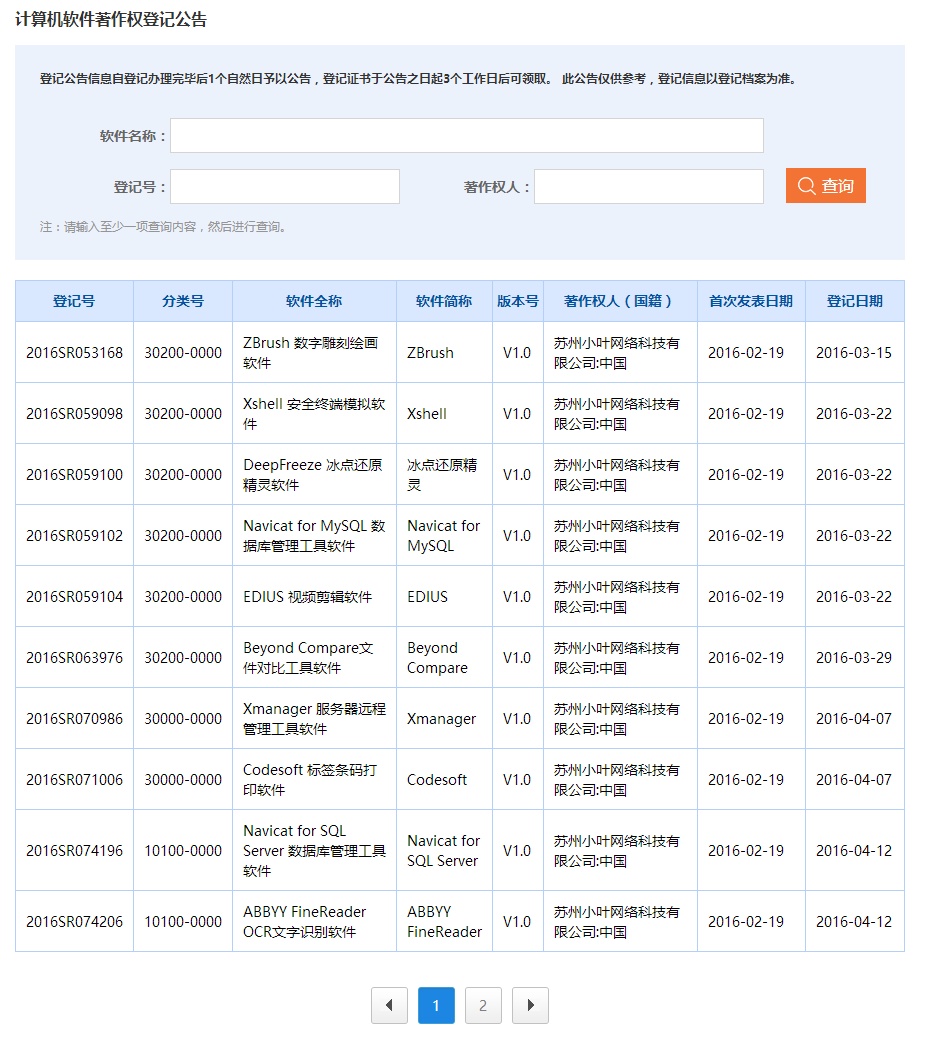This screenshot has height=1057, width=935.
Task: Click the 计算机软件著作权登记公告 page heading
Action: (111, 20)
